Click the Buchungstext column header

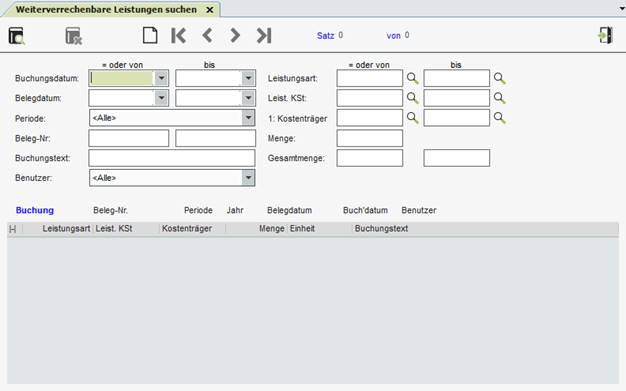381,228
